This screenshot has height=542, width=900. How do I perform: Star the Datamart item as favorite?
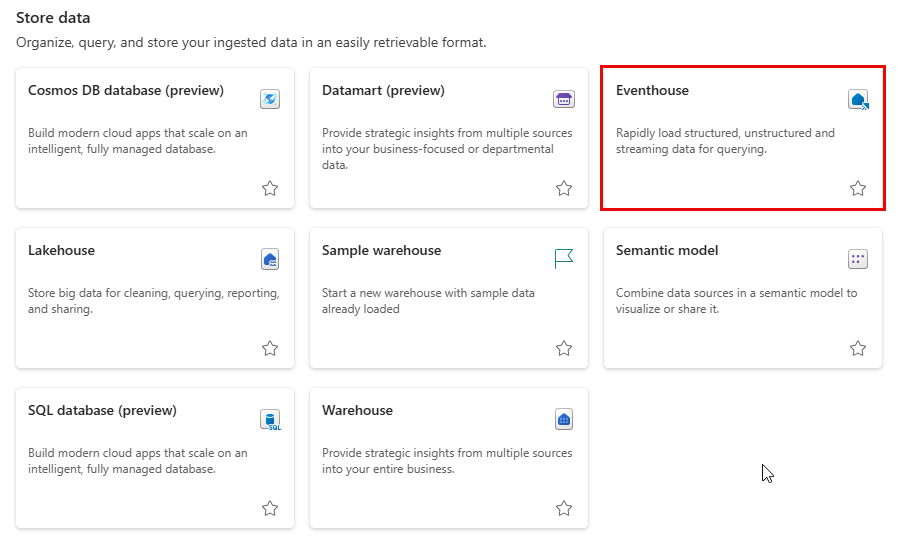click(564, 188)
